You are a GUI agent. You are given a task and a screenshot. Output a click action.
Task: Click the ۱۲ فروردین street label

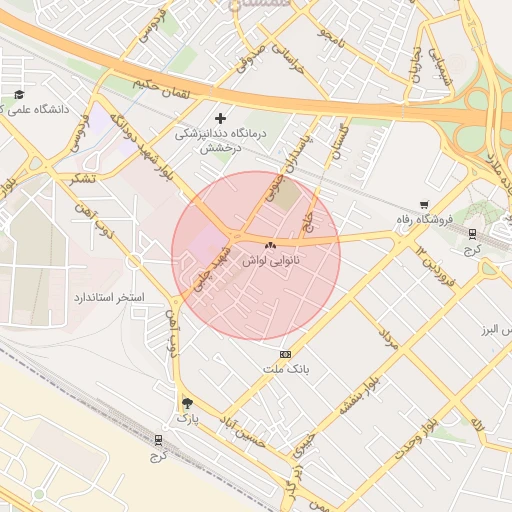tap(435, 267)
